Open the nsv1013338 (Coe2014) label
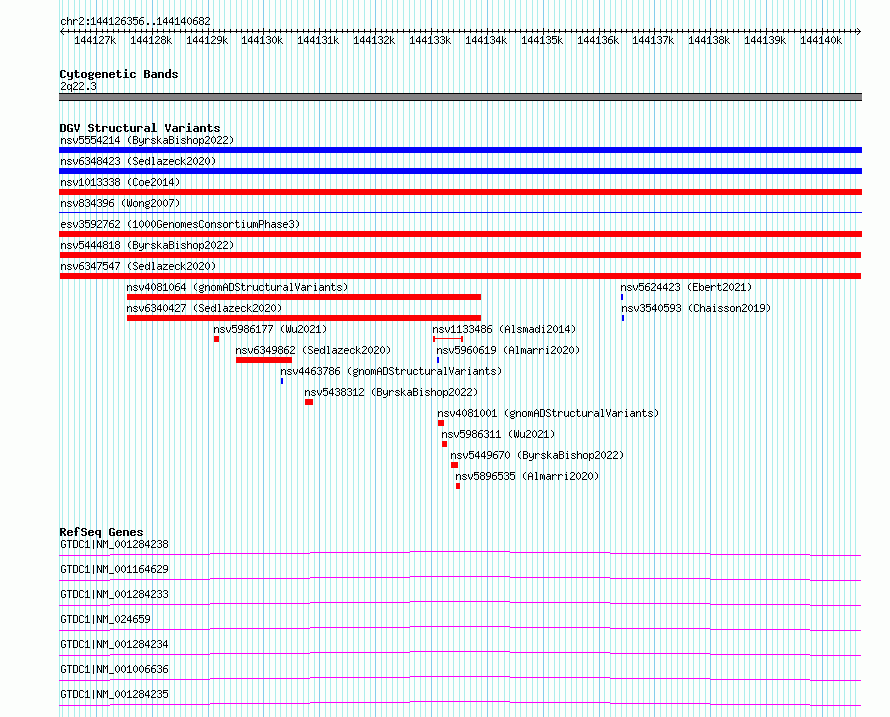 (120, 182)
